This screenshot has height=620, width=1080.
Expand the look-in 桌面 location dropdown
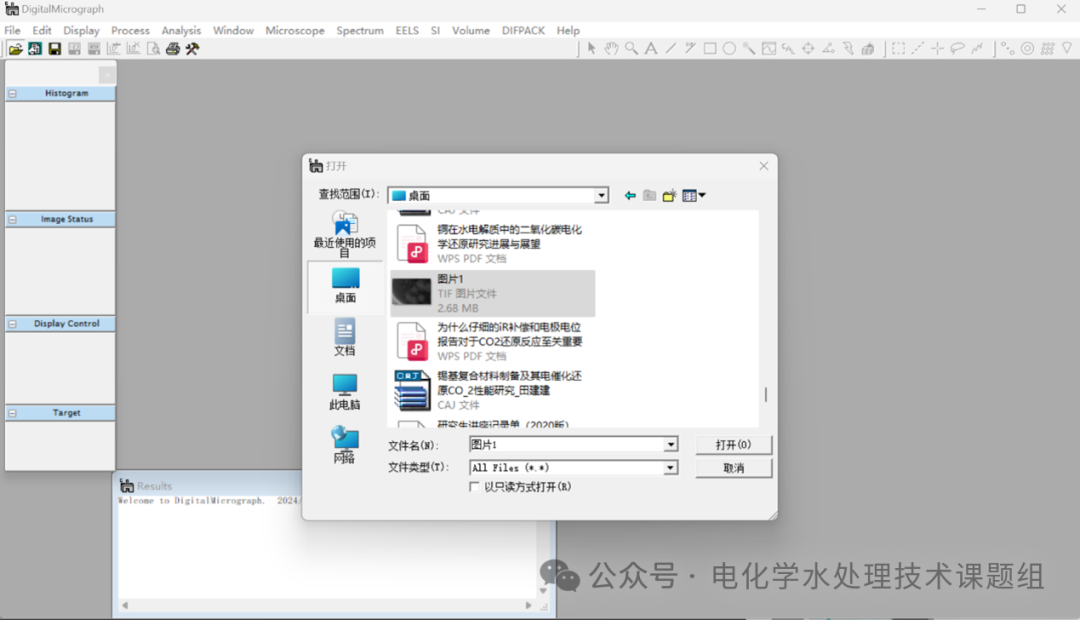tap(601, 196)
